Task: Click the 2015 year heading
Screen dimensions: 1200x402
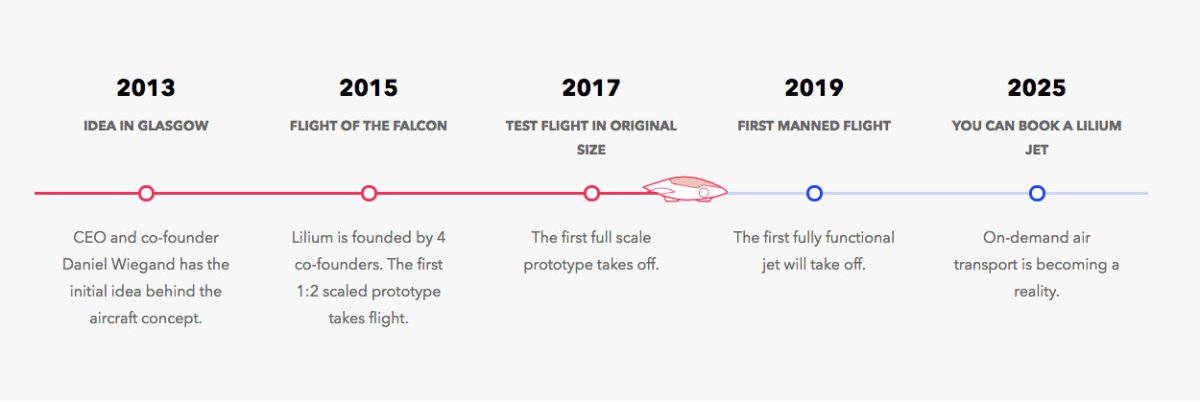Action: click(x=368, y=88)
